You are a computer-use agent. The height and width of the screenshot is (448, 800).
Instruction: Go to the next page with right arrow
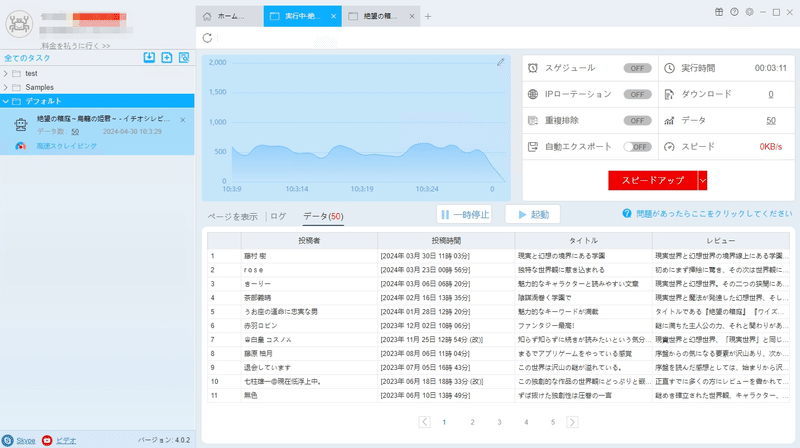[572, 422]
